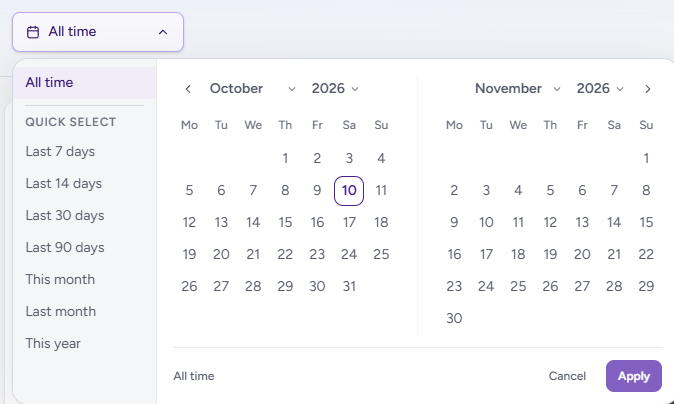Screen dimensions: 674x404
Task: Select November 1 in the right calendar
Action: pyautogui.click(x=646, y=159)
